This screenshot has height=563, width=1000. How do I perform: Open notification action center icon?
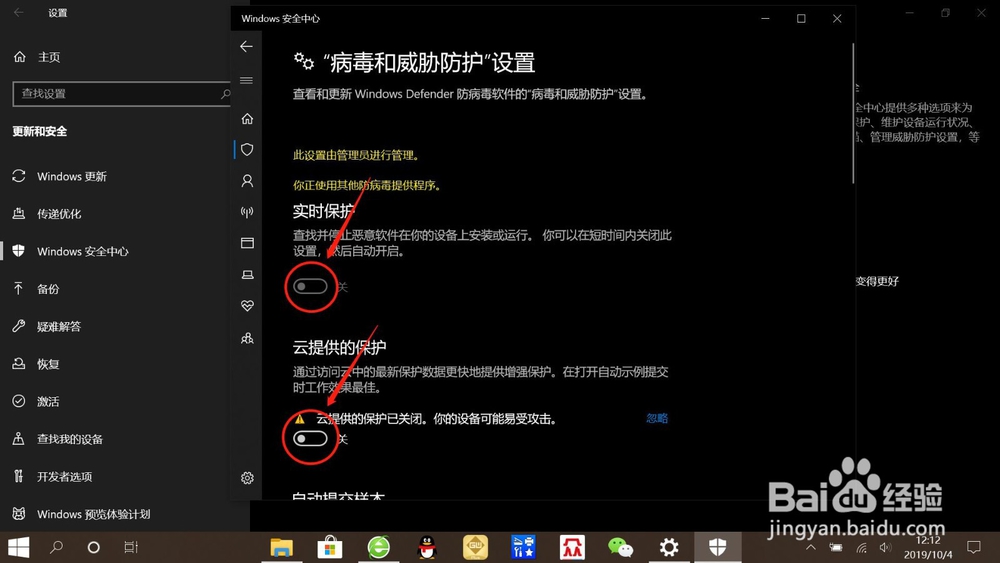pyautogui.click(x=973, y=547)
